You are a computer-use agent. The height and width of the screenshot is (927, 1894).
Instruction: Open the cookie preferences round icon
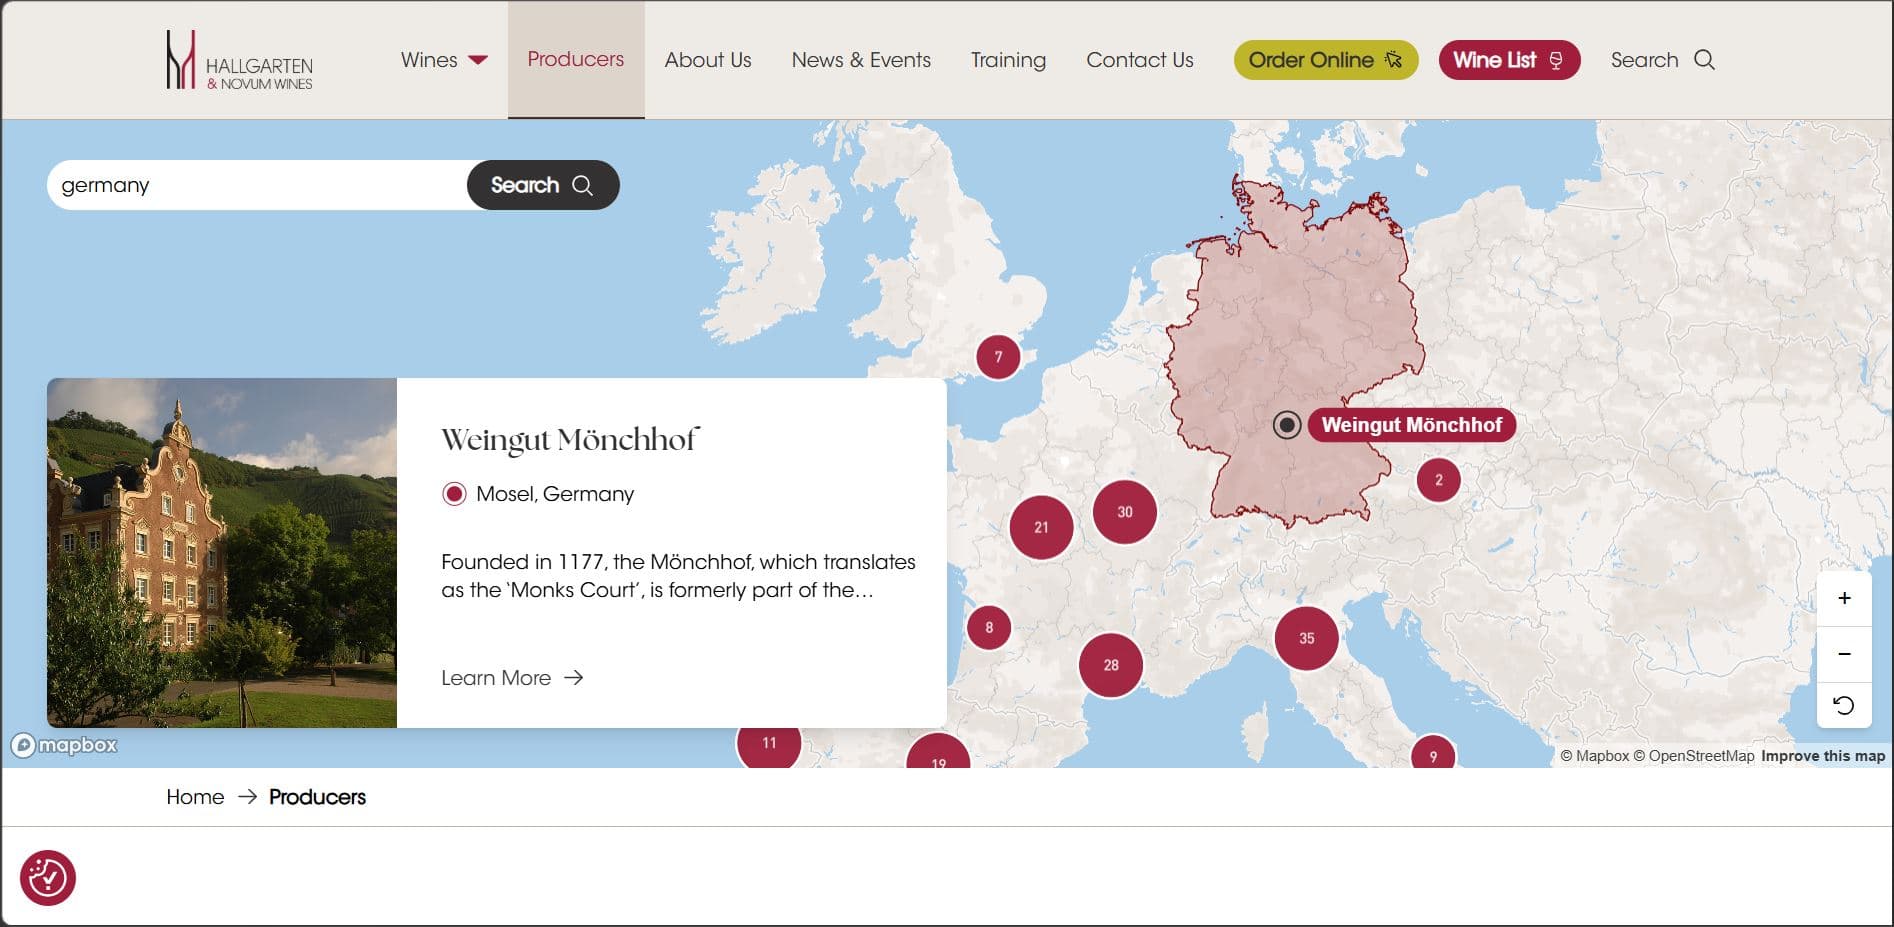48,878
